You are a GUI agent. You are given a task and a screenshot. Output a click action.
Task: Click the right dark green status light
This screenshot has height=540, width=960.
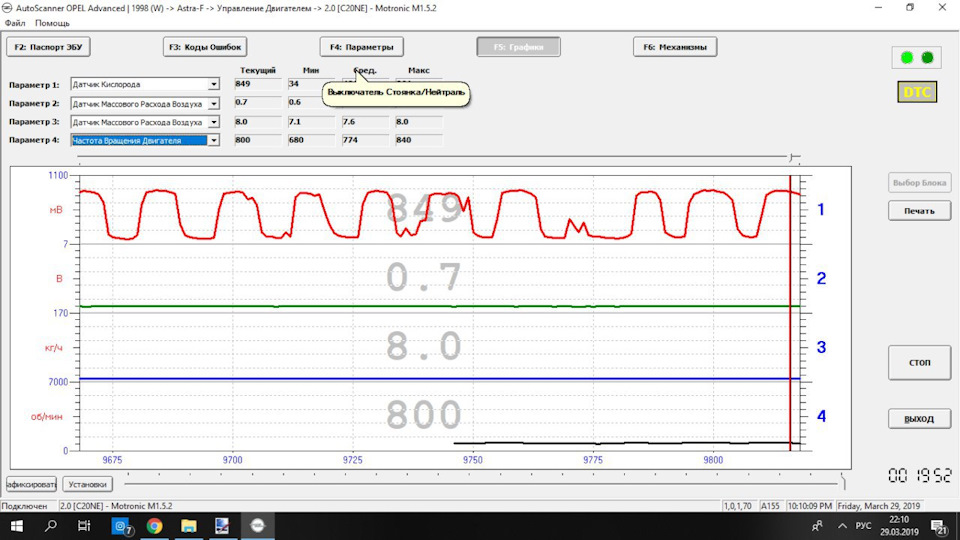[x=928, y=58]
